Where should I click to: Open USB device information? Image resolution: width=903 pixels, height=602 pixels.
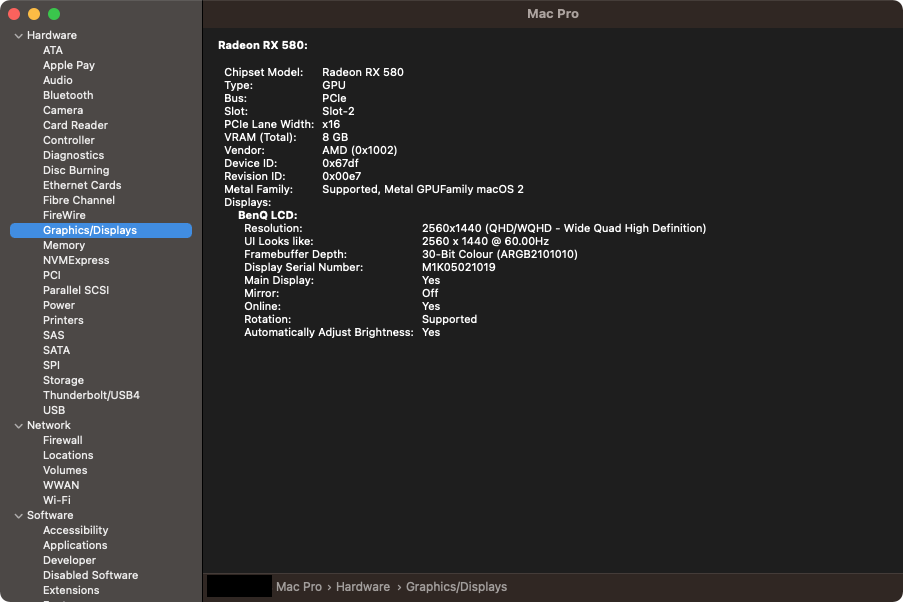pos(54,410)
